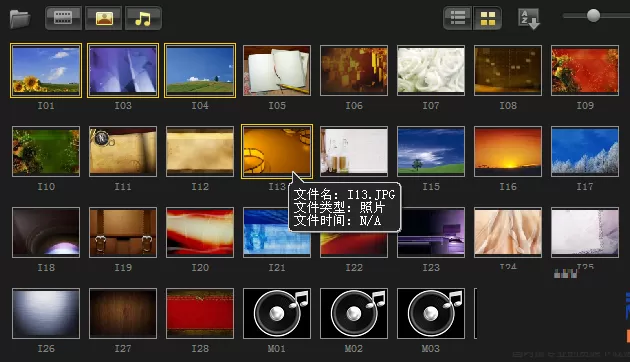Select the I13 film reel thumbnail
Image resolution: width=630 pixels, height=362 pixels.
[277, 151]
